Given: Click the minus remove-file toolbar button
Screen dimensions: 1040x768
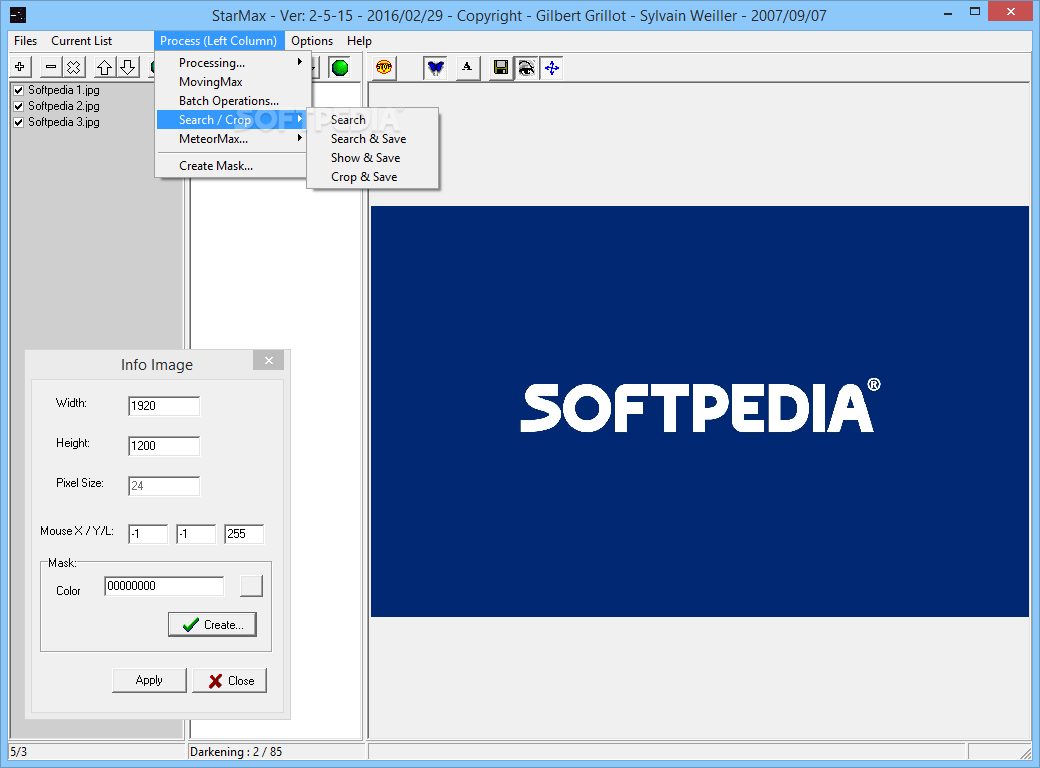Looking at the screenshot, I should coord(51,67).
